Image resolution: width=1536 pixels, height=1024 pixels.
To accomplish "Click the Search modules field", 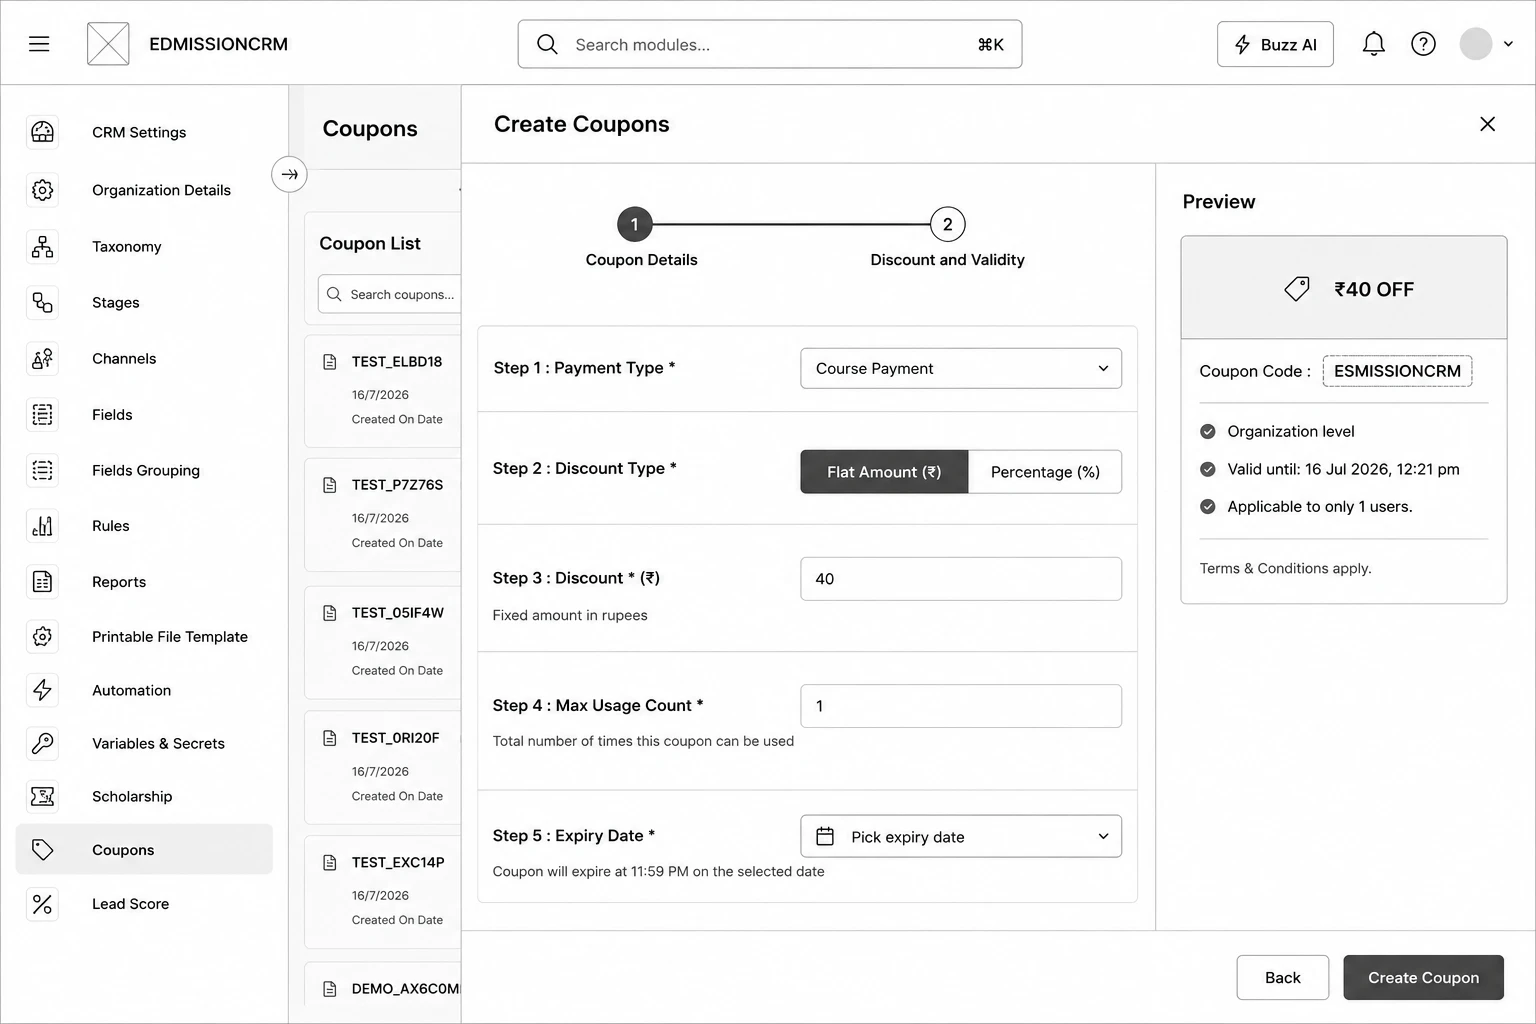I will pos(770,44).
